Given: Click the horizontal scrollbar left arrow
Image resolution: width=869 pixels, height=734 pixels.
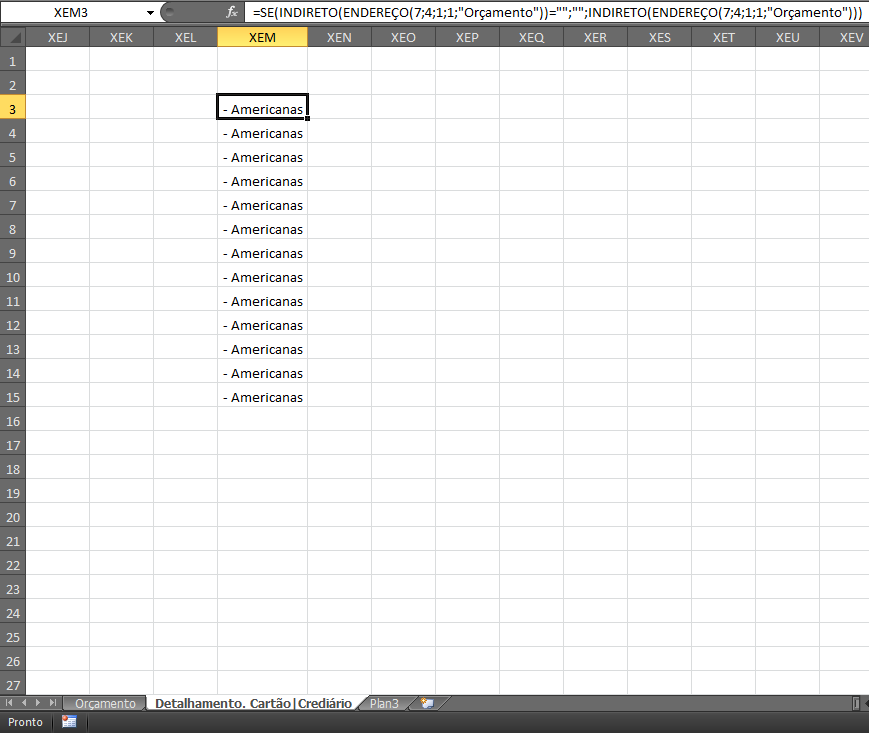Looking at the screenshot, I should (866, 703).
